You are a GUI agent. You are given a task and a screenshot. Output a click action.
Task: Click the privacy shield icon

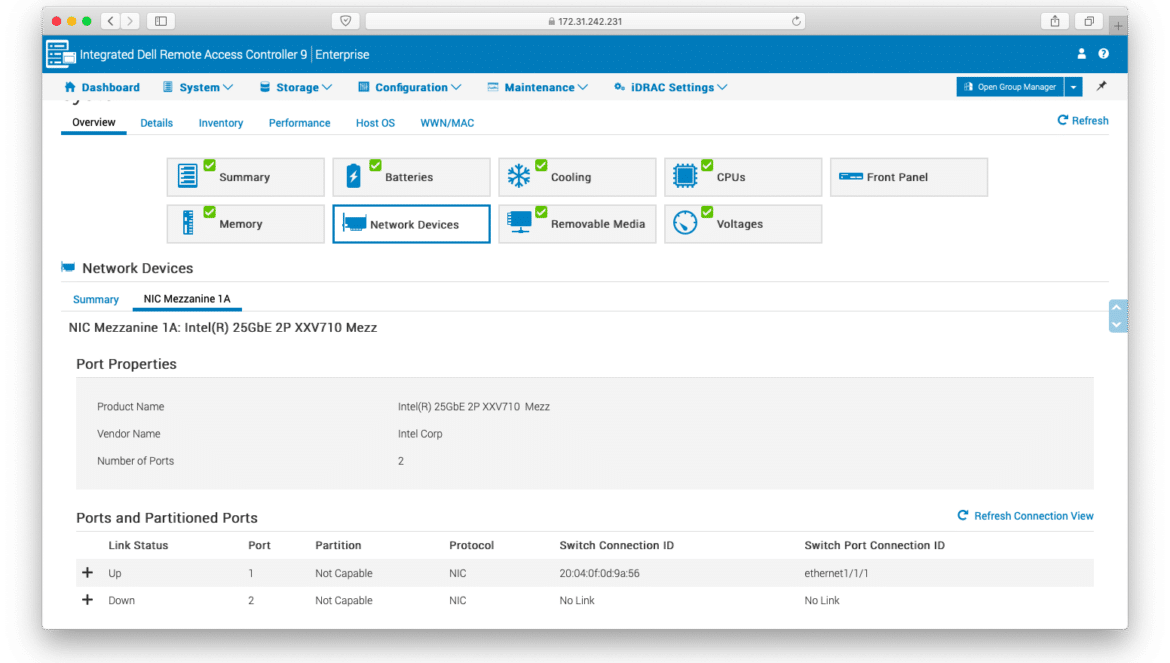tap(345, 21)
